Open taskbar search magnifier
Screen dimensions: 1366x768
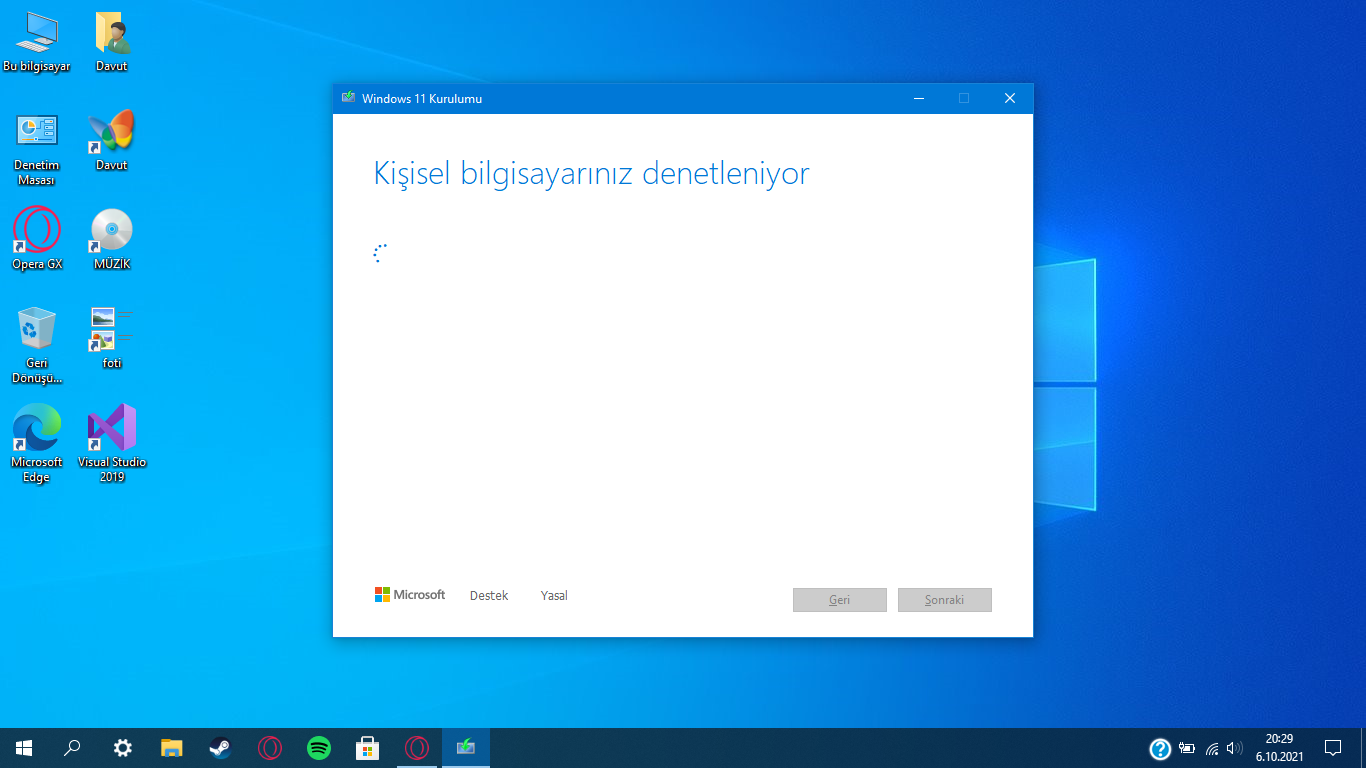coord(73,748)
